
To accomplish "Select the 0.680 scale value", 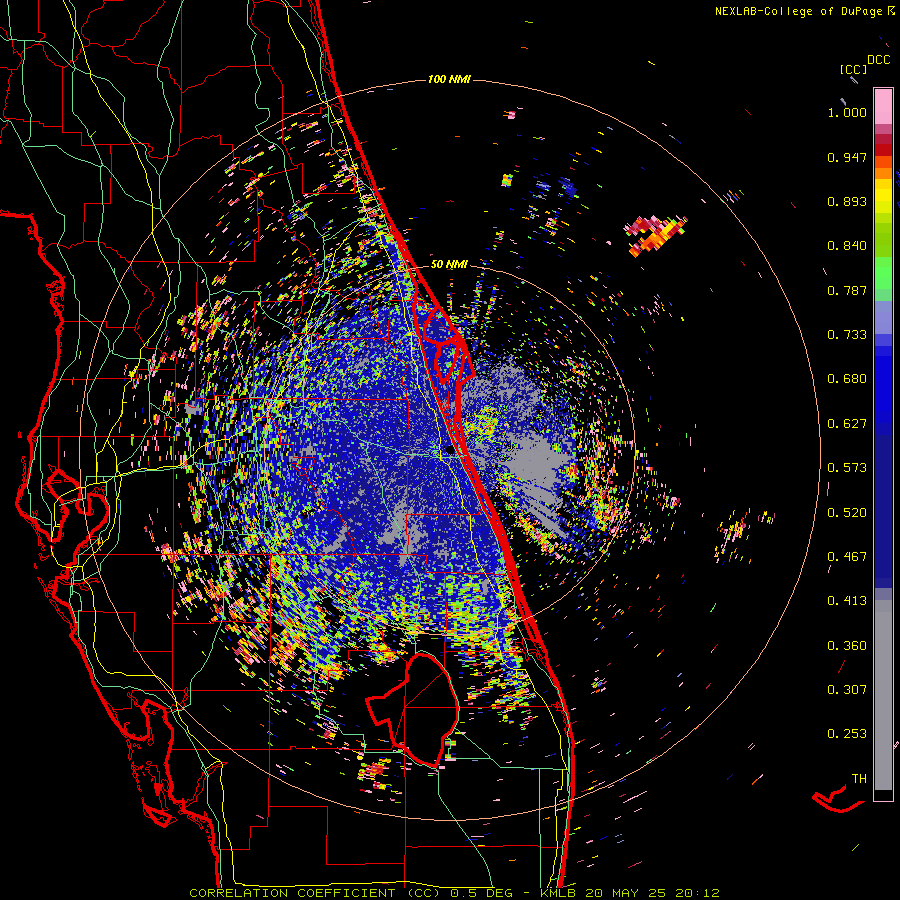I will click(847, 379).
